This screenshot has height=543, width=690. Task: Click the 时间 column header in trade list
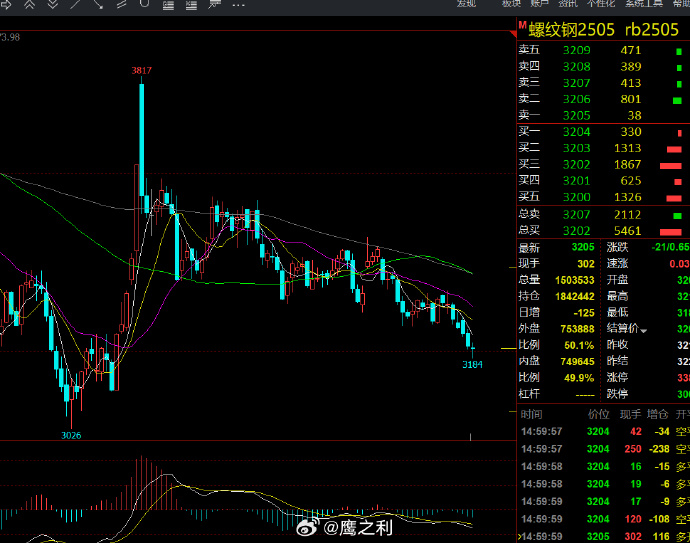point(532,414)
